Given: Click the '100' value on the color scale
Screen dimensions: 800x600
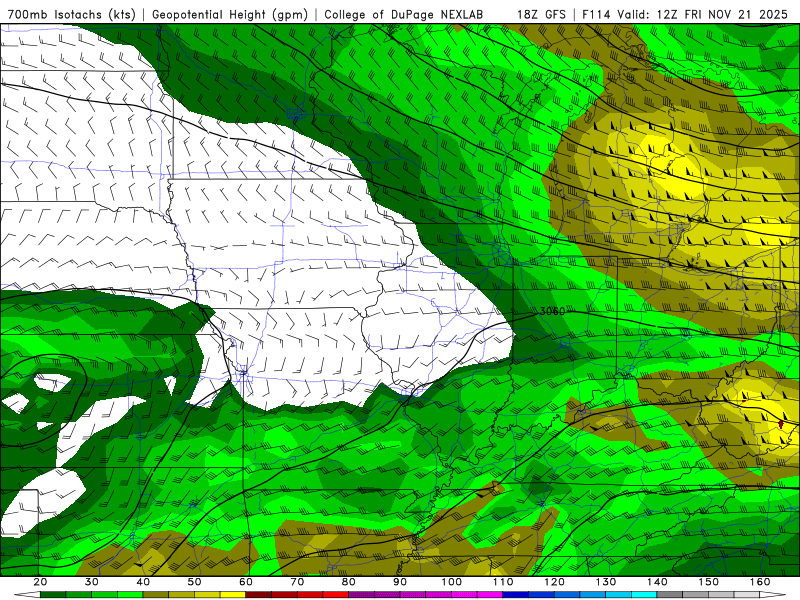Looking at the screenshot, I should click(452, 582).
